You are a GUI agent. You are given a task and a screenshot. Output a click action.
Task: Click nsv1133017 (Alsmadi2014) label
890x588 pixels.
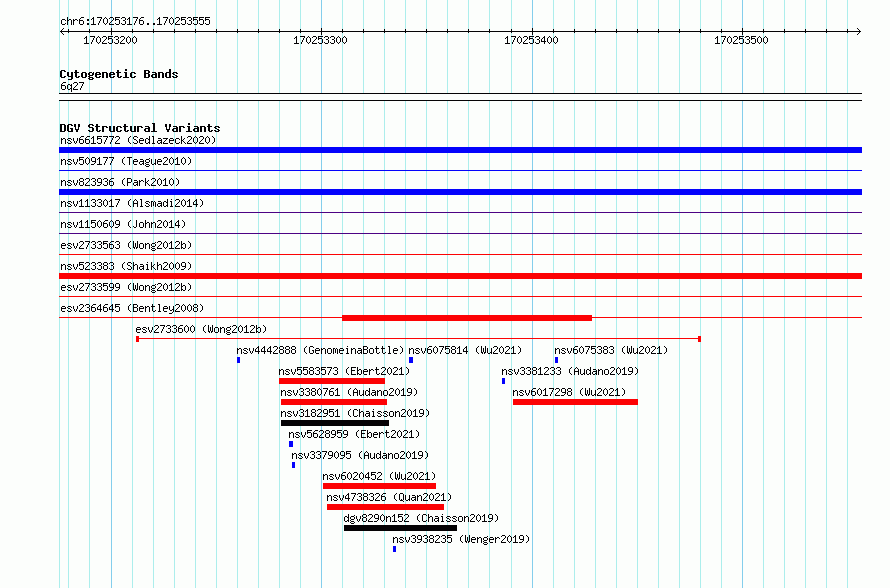tap(132, 203)
